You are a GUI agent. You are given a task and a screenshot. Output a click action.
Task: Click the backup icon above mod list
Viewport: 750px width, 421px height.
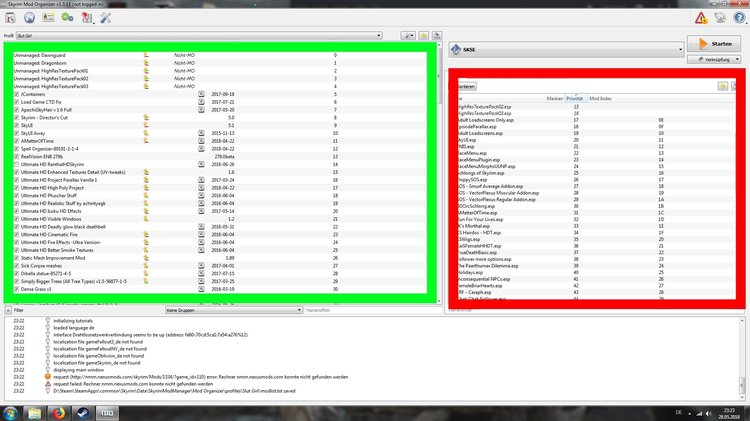[437, 35]
